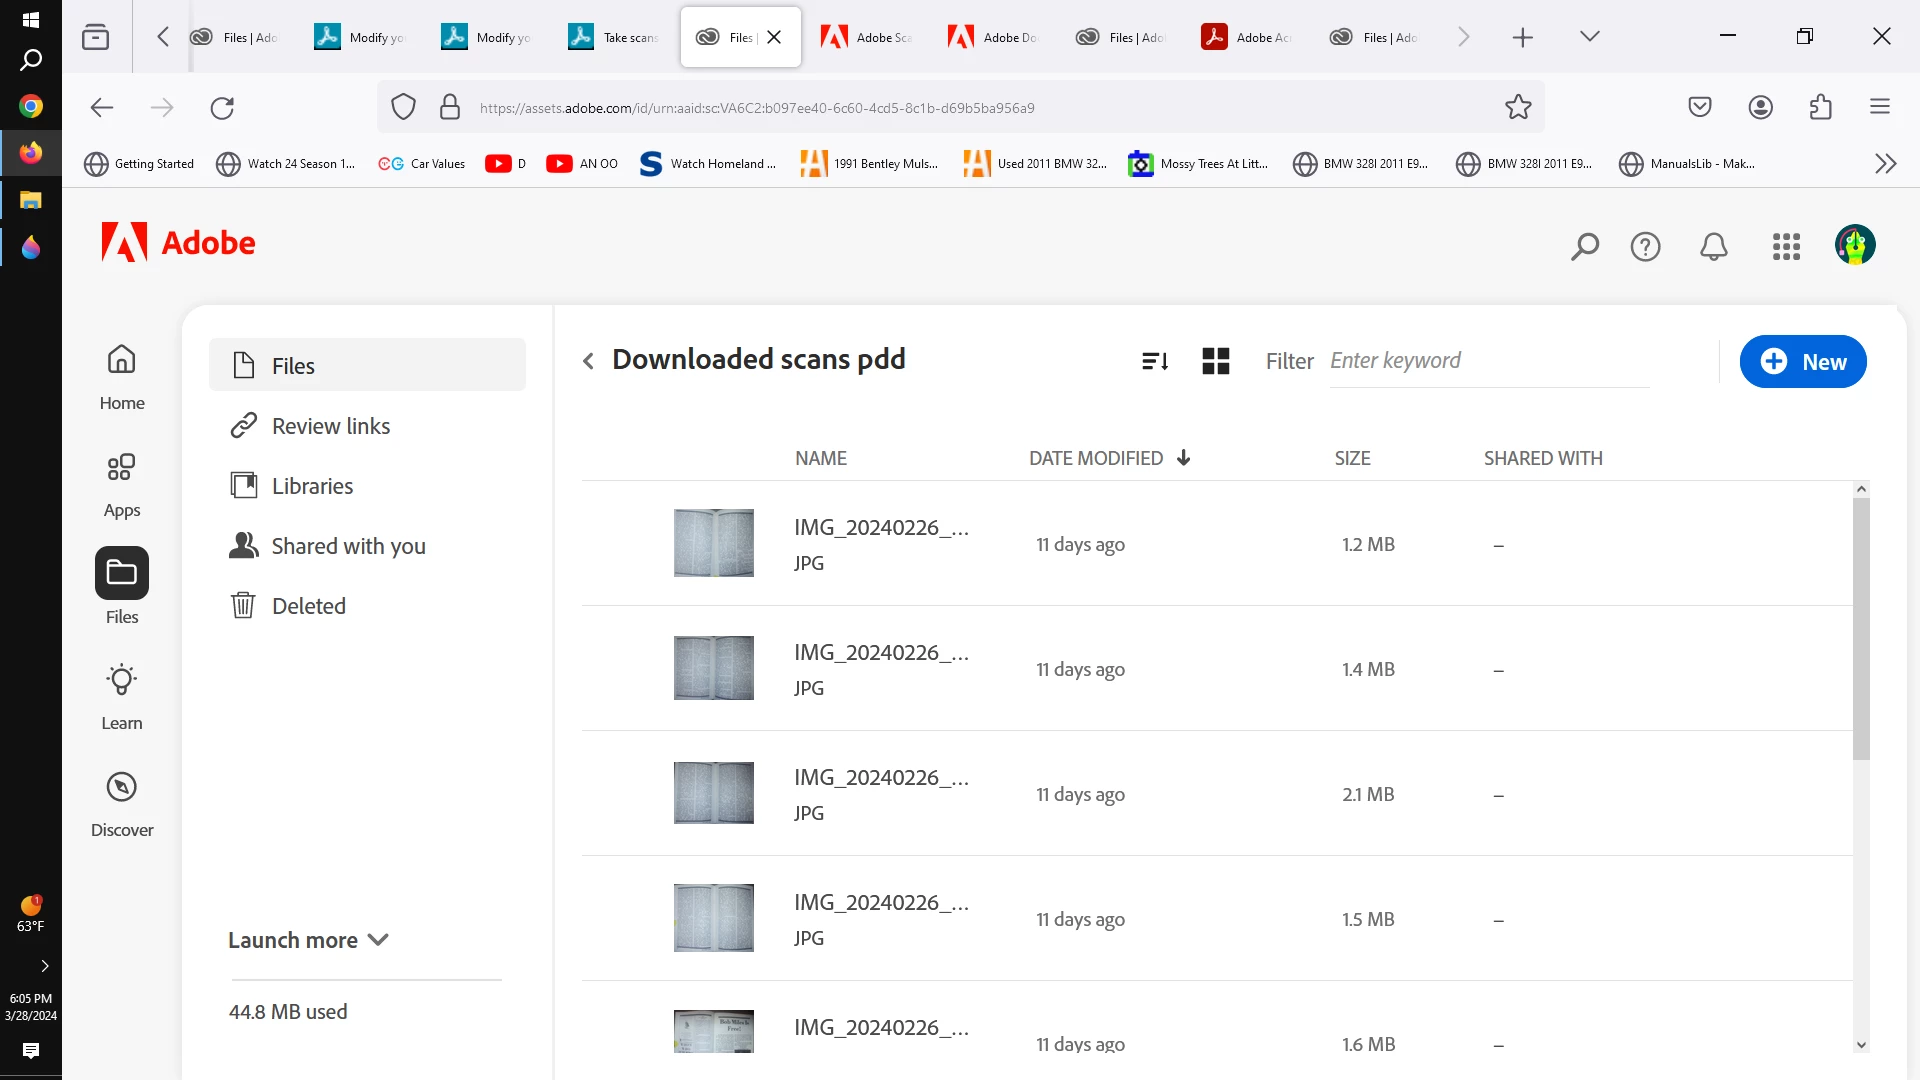Open the Adobe apps grid switcher
Viewport: 1920px width, 1080px height.
(1786, 246)
